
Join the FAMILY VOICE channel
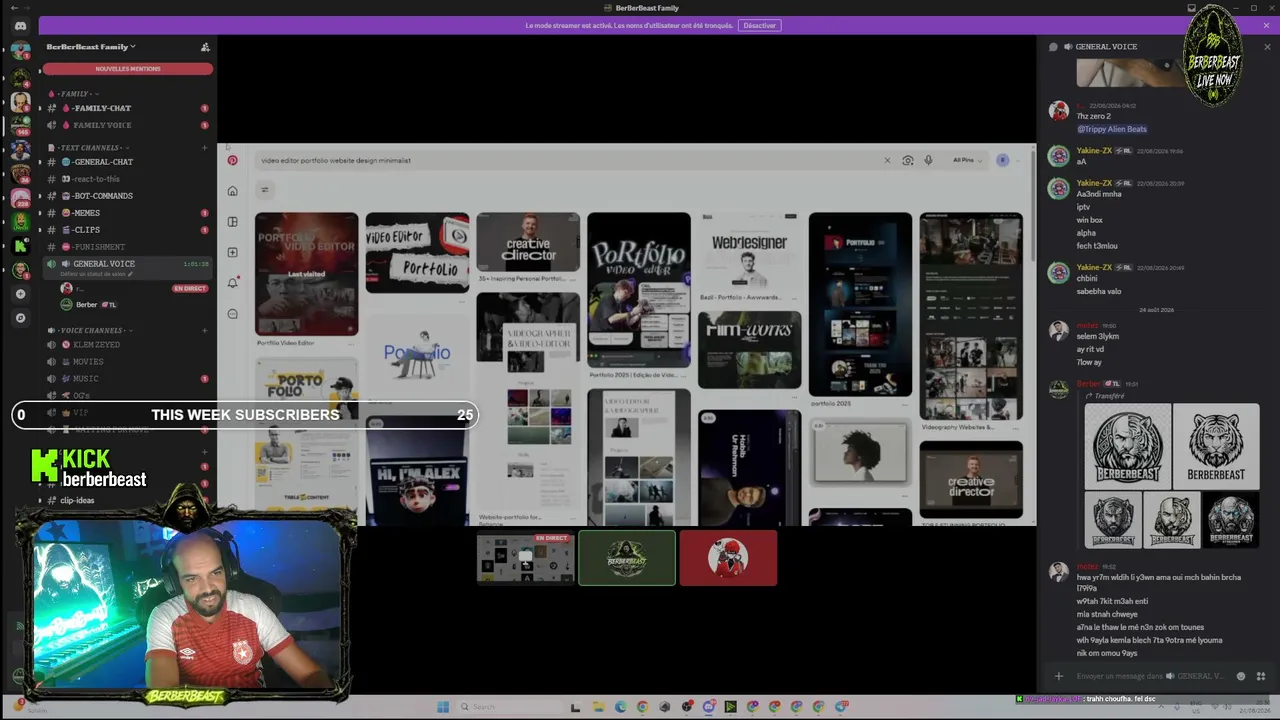126,125
